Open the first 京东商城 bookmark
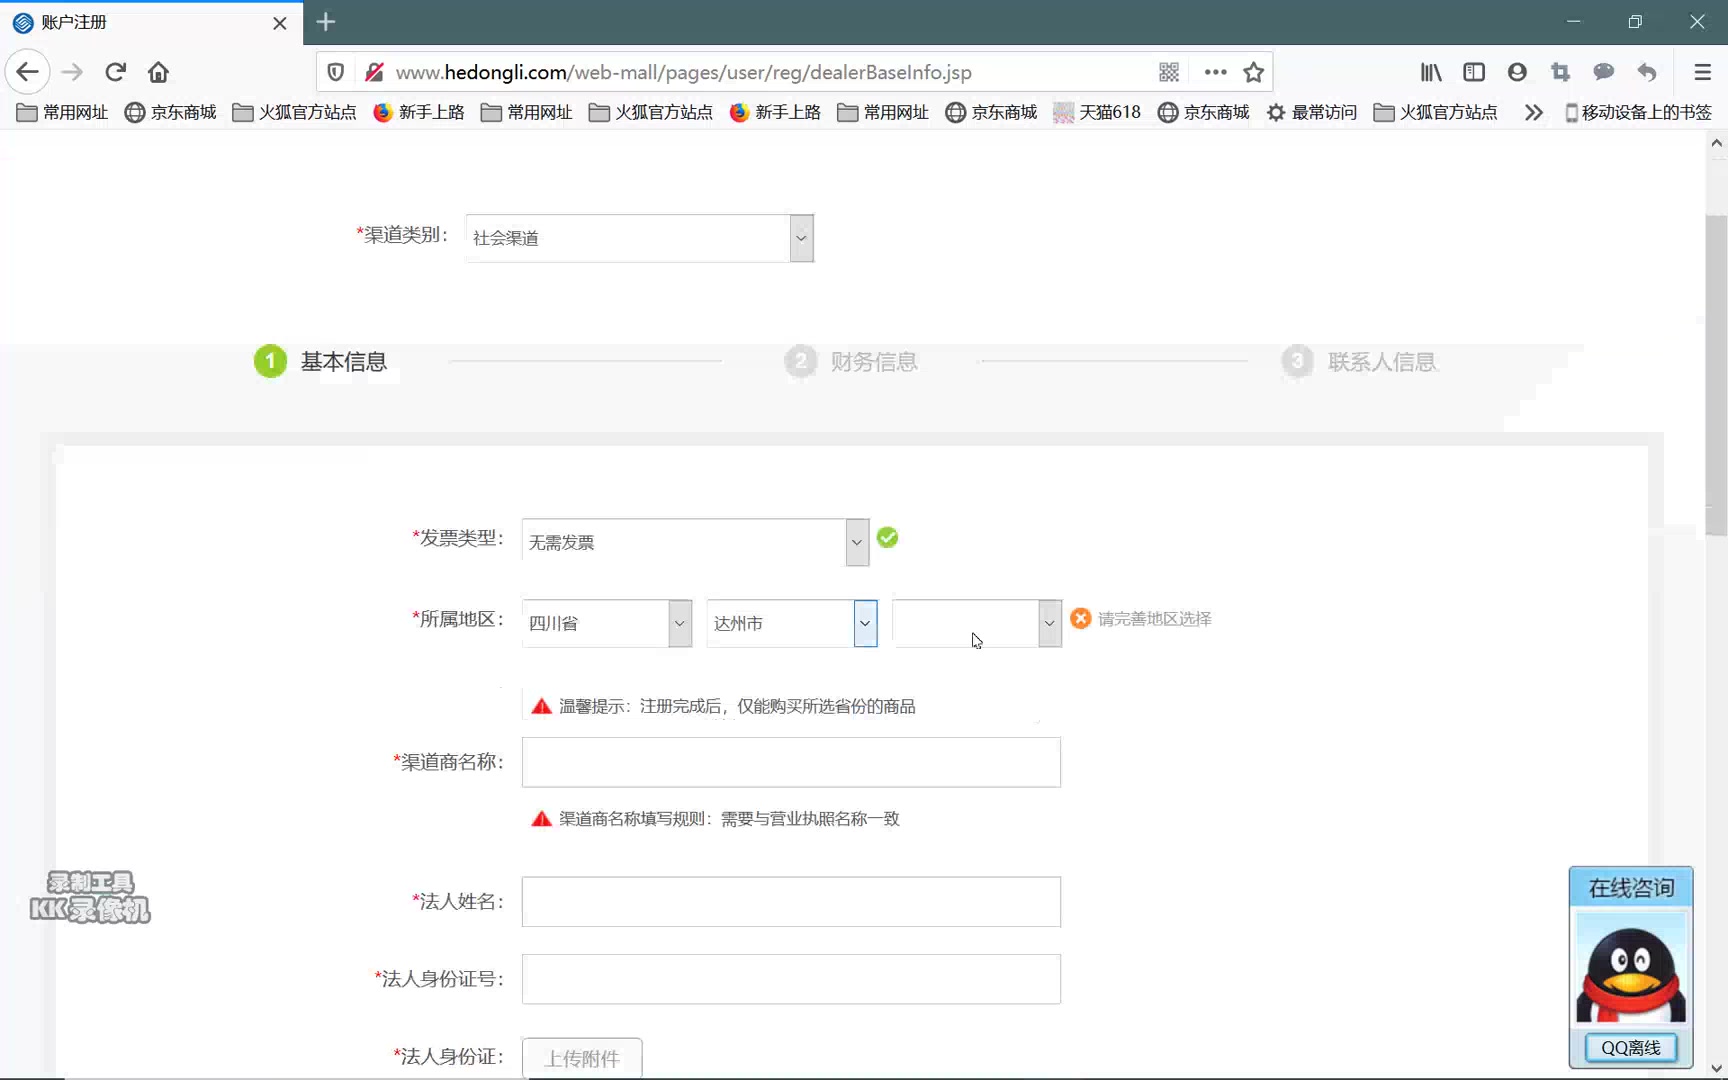Image resolution: width=1728 pixels, height=1080 pixels. point(170,112)
